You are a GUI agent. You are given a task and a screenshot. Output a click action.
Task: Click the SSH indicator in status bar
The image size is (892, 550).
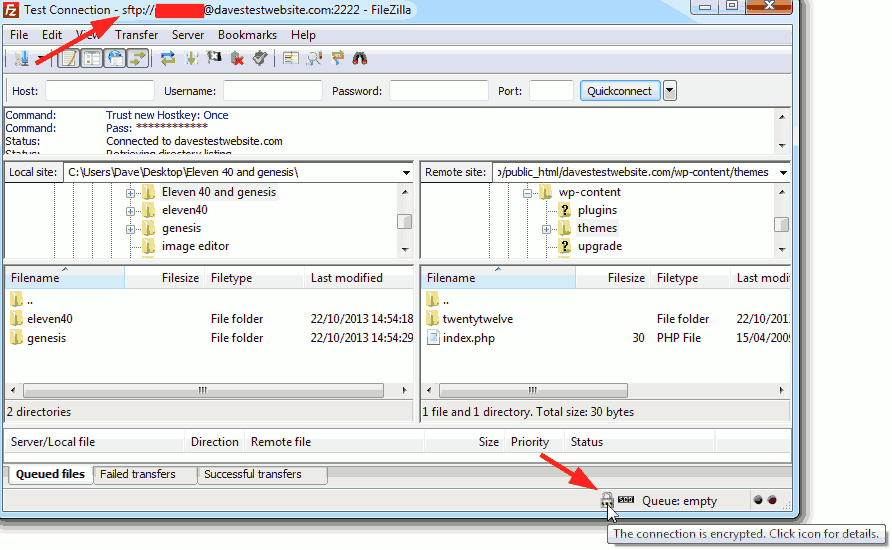(x=626, y=499)
